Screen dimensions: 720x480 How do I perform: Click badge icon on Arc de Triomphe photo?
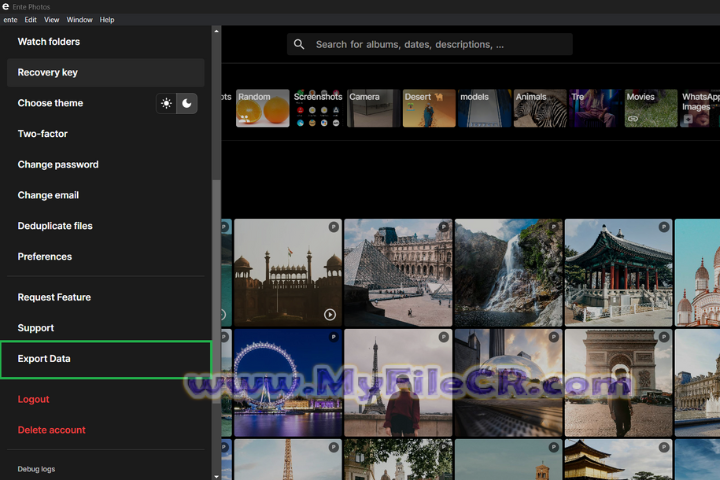coord(664,337)
